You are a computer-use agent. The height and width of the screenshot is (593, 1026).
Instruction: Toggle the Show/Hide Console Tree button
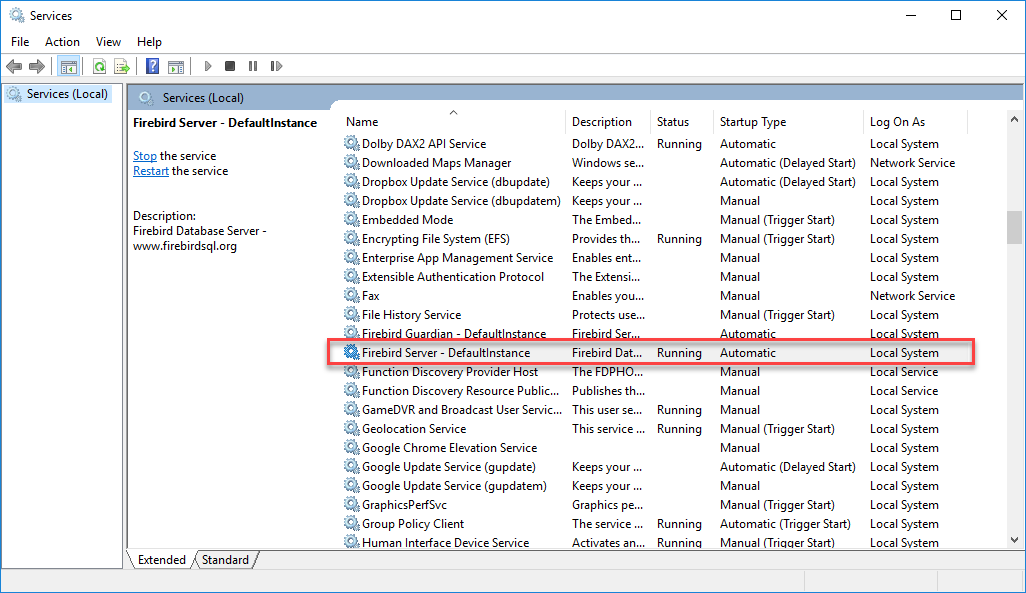tap(69, 66)
